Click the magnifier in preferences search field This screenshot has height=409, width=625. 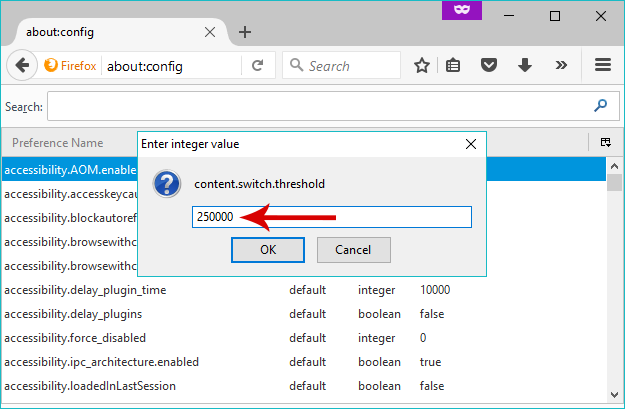(601, 106)
